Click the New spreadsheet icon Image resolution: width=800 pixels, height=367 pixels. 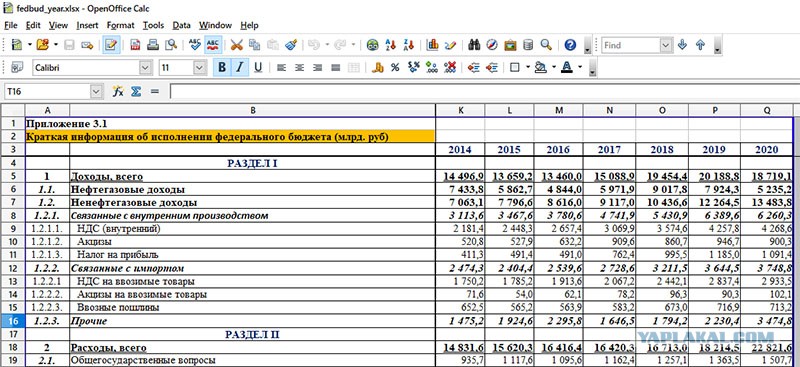pos(17,45)
